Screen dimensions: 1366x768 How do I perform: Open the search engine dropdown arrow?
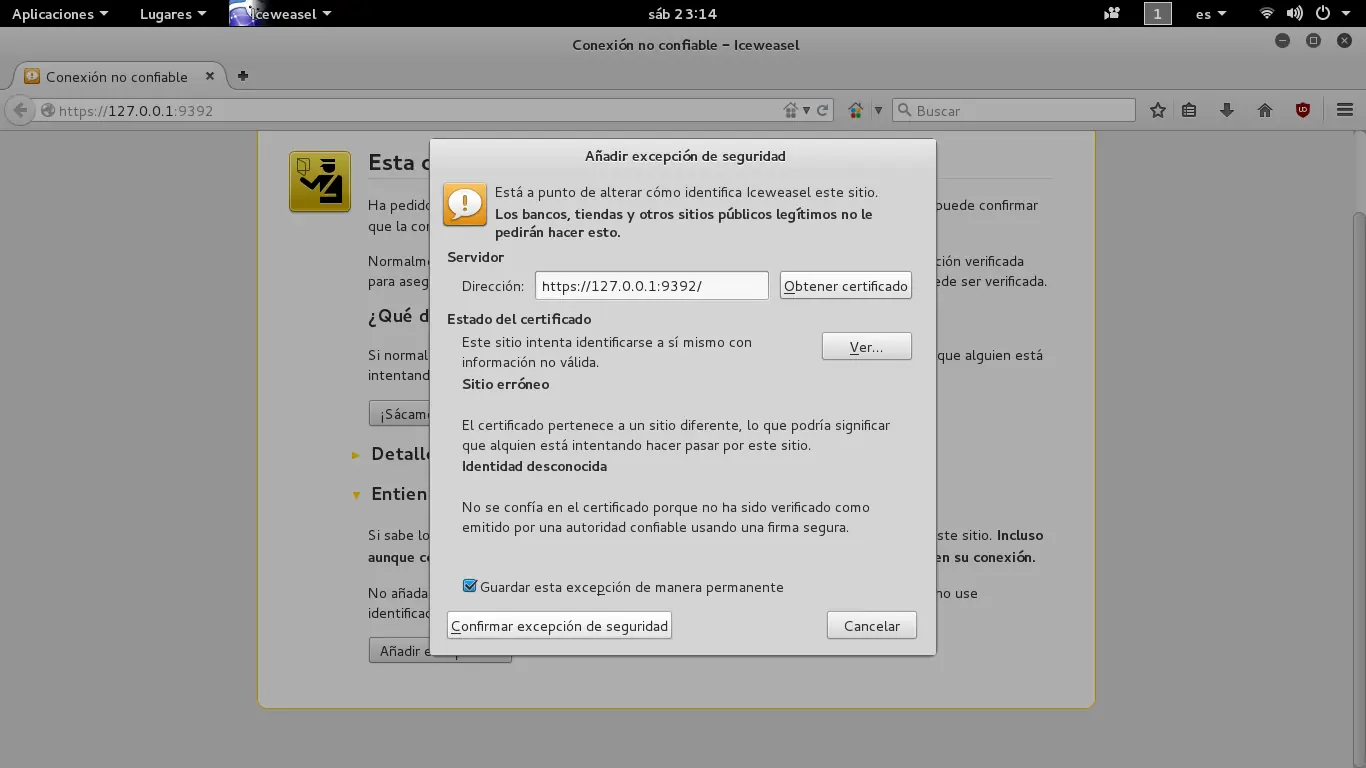click(878, 111)
